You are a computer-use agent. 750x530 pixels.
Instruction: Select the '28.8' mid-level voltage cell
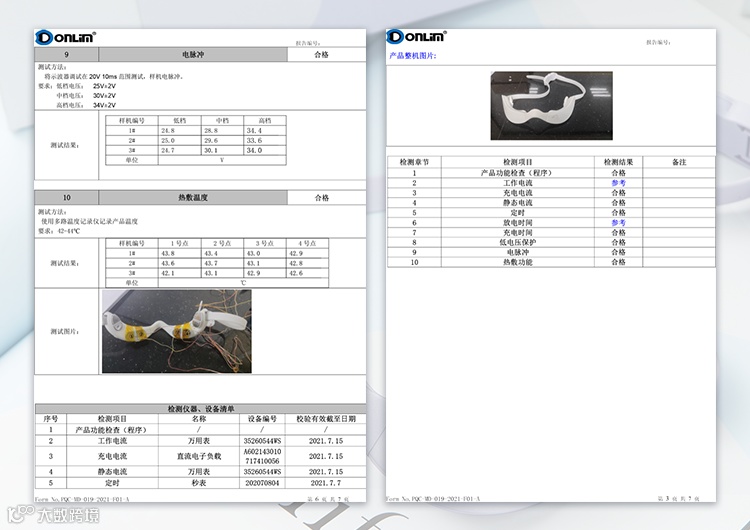(222, 131)
